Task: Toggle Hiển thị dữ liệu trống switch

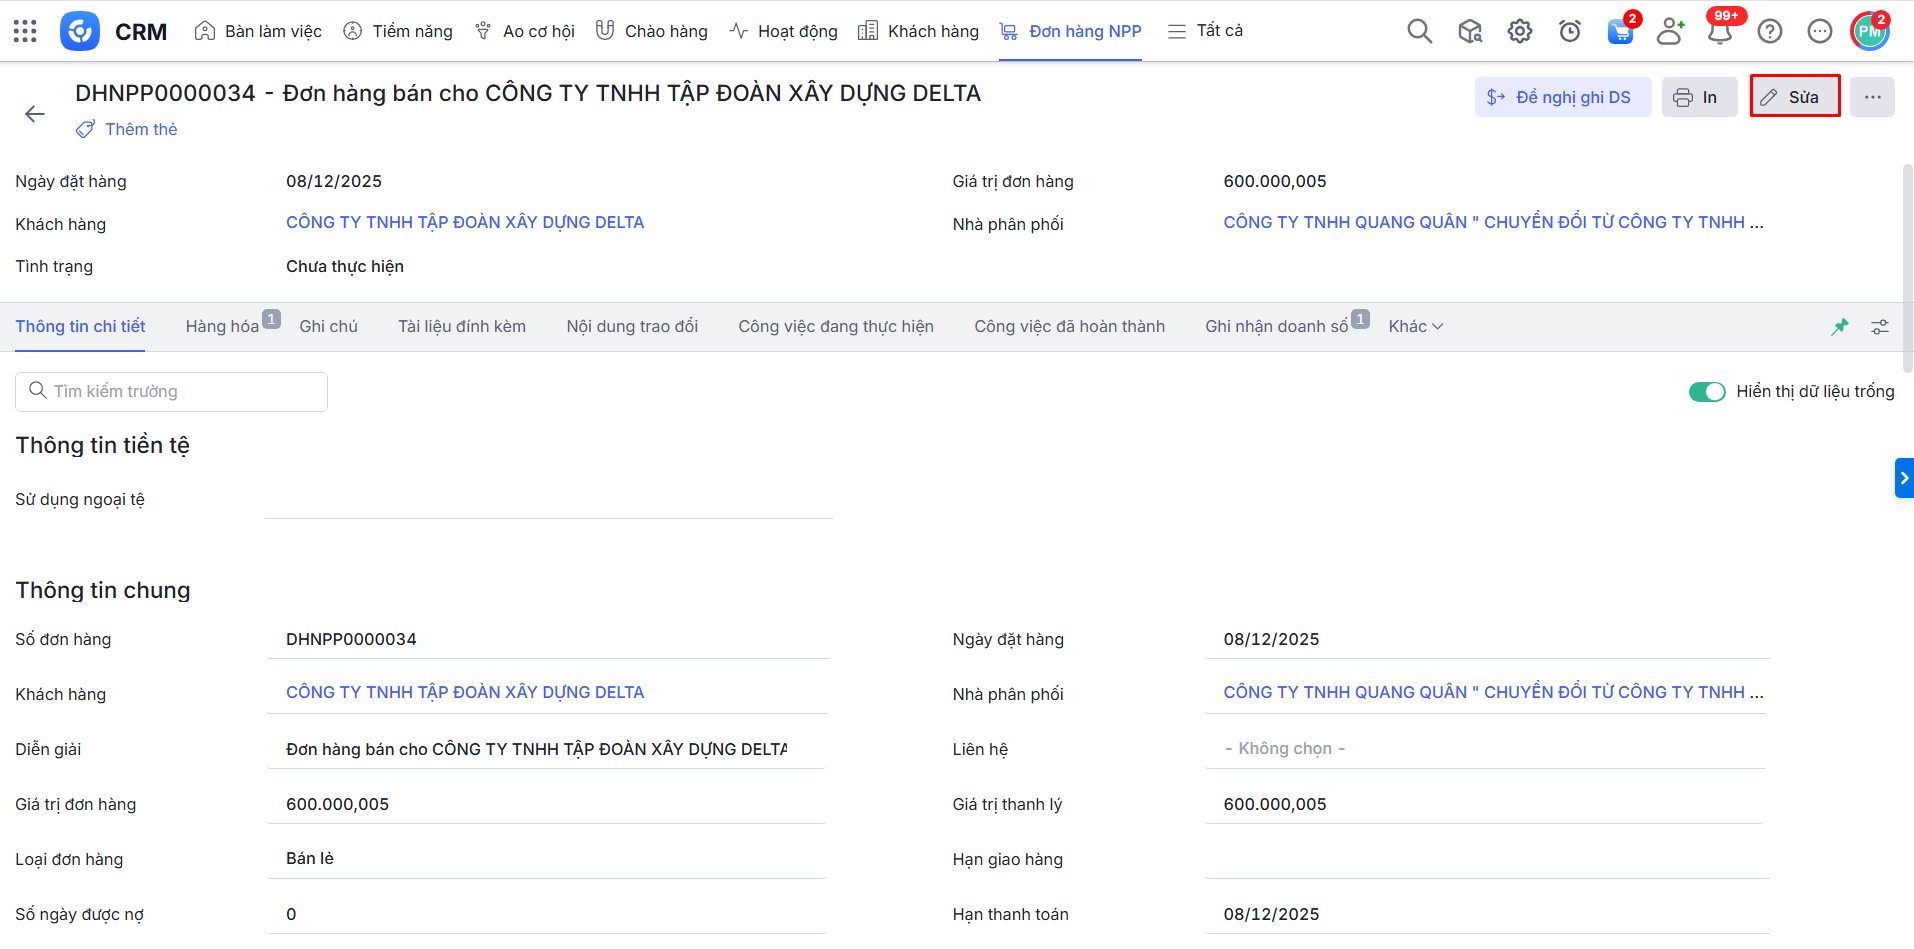Action: click(1706, 392)
